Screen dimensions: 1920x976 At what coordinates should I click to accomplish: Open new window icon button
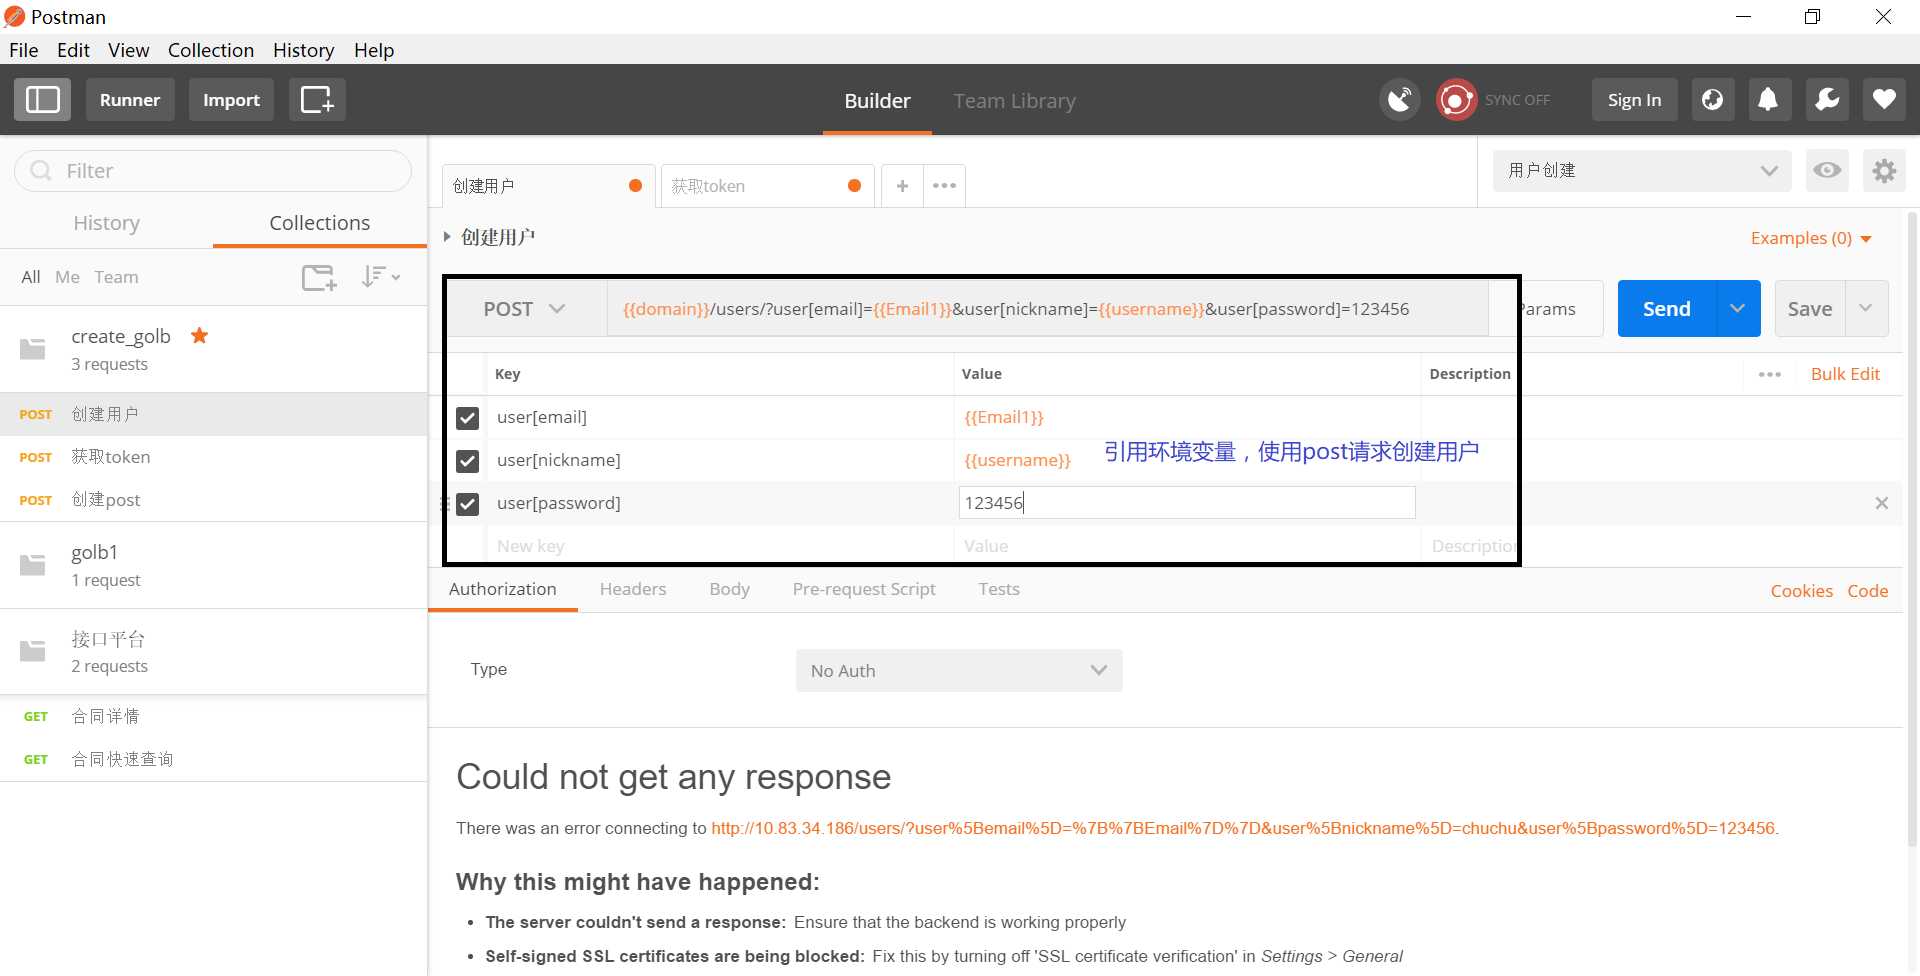317,100
